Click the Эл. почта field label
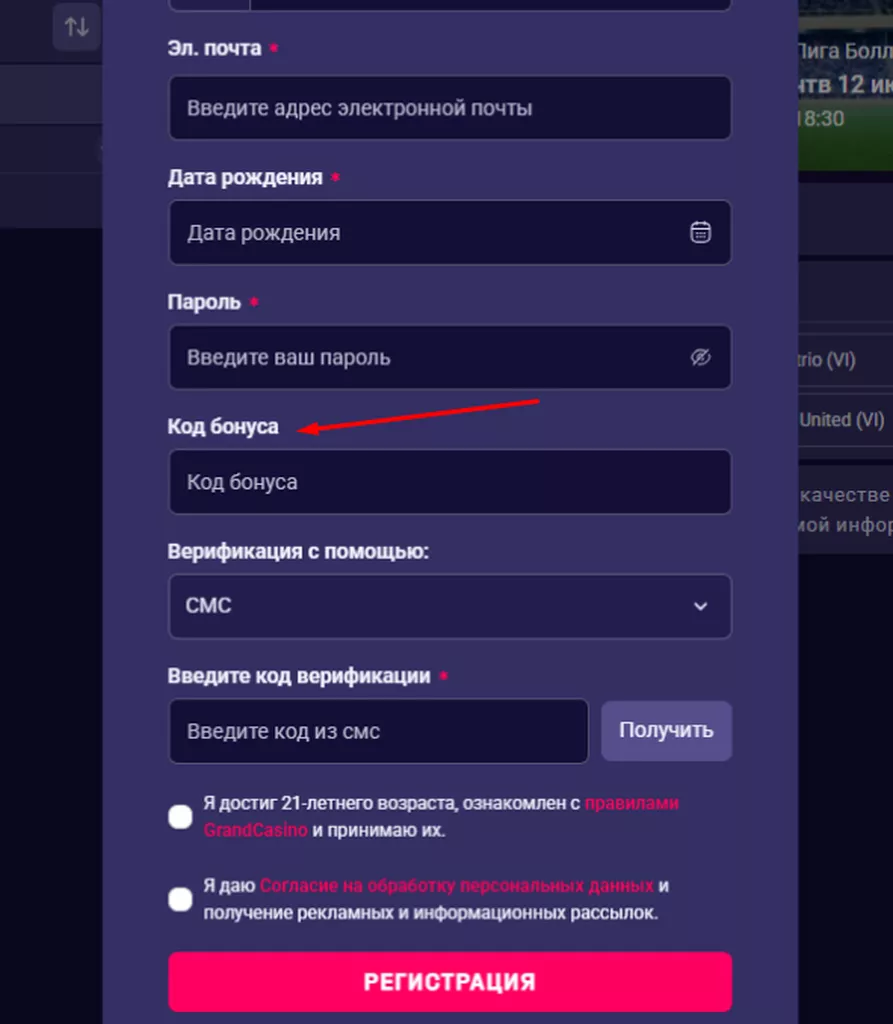 tap(214, 48)
